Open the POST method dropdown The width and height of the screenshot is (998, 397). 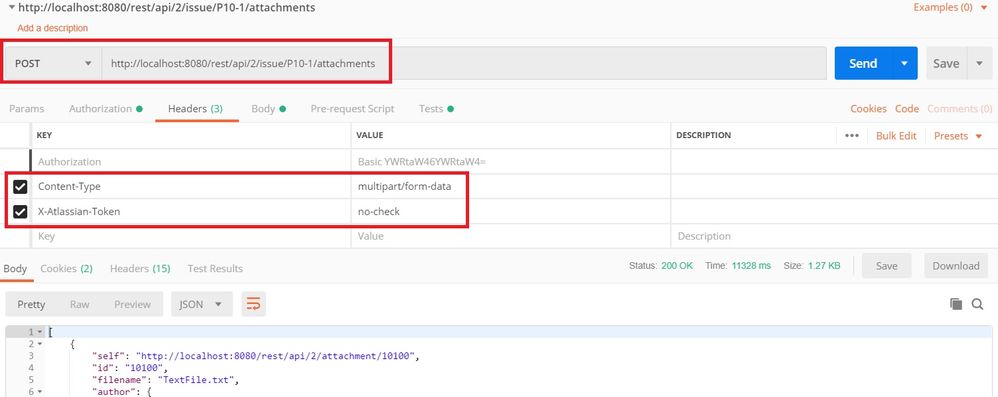pos(53,64)
